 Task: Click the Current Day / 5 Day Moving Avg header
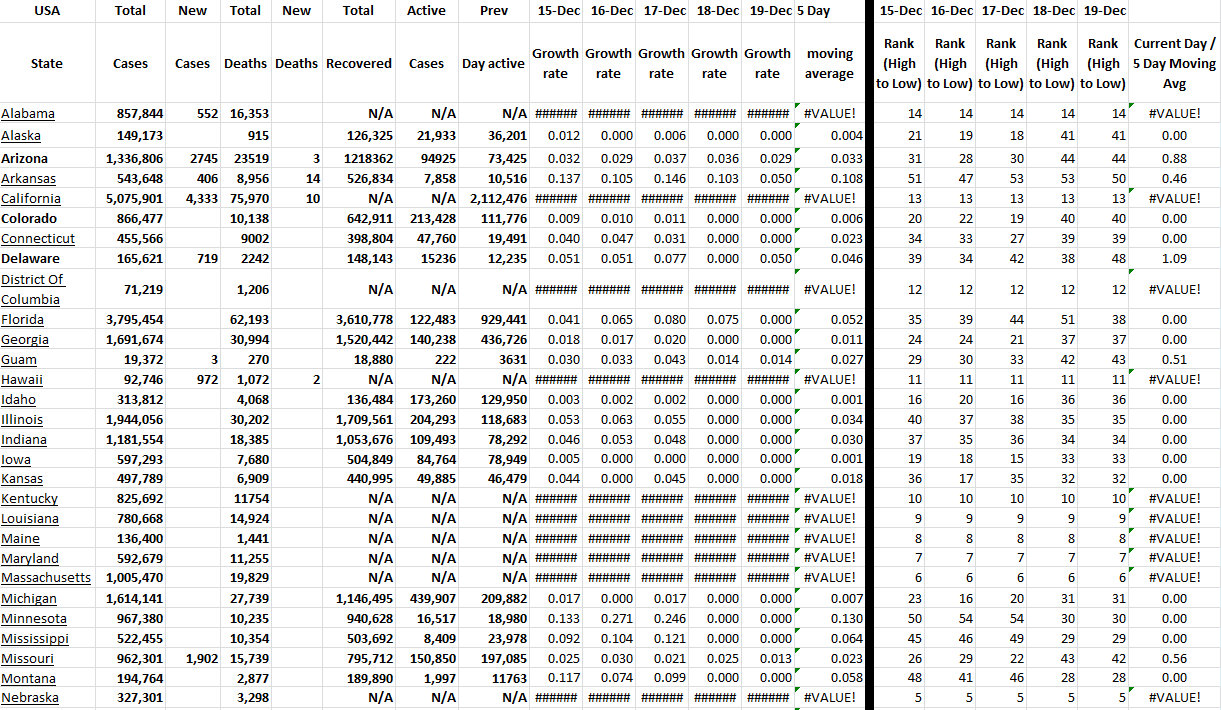pyautogui.click(x=1174, y=64)
